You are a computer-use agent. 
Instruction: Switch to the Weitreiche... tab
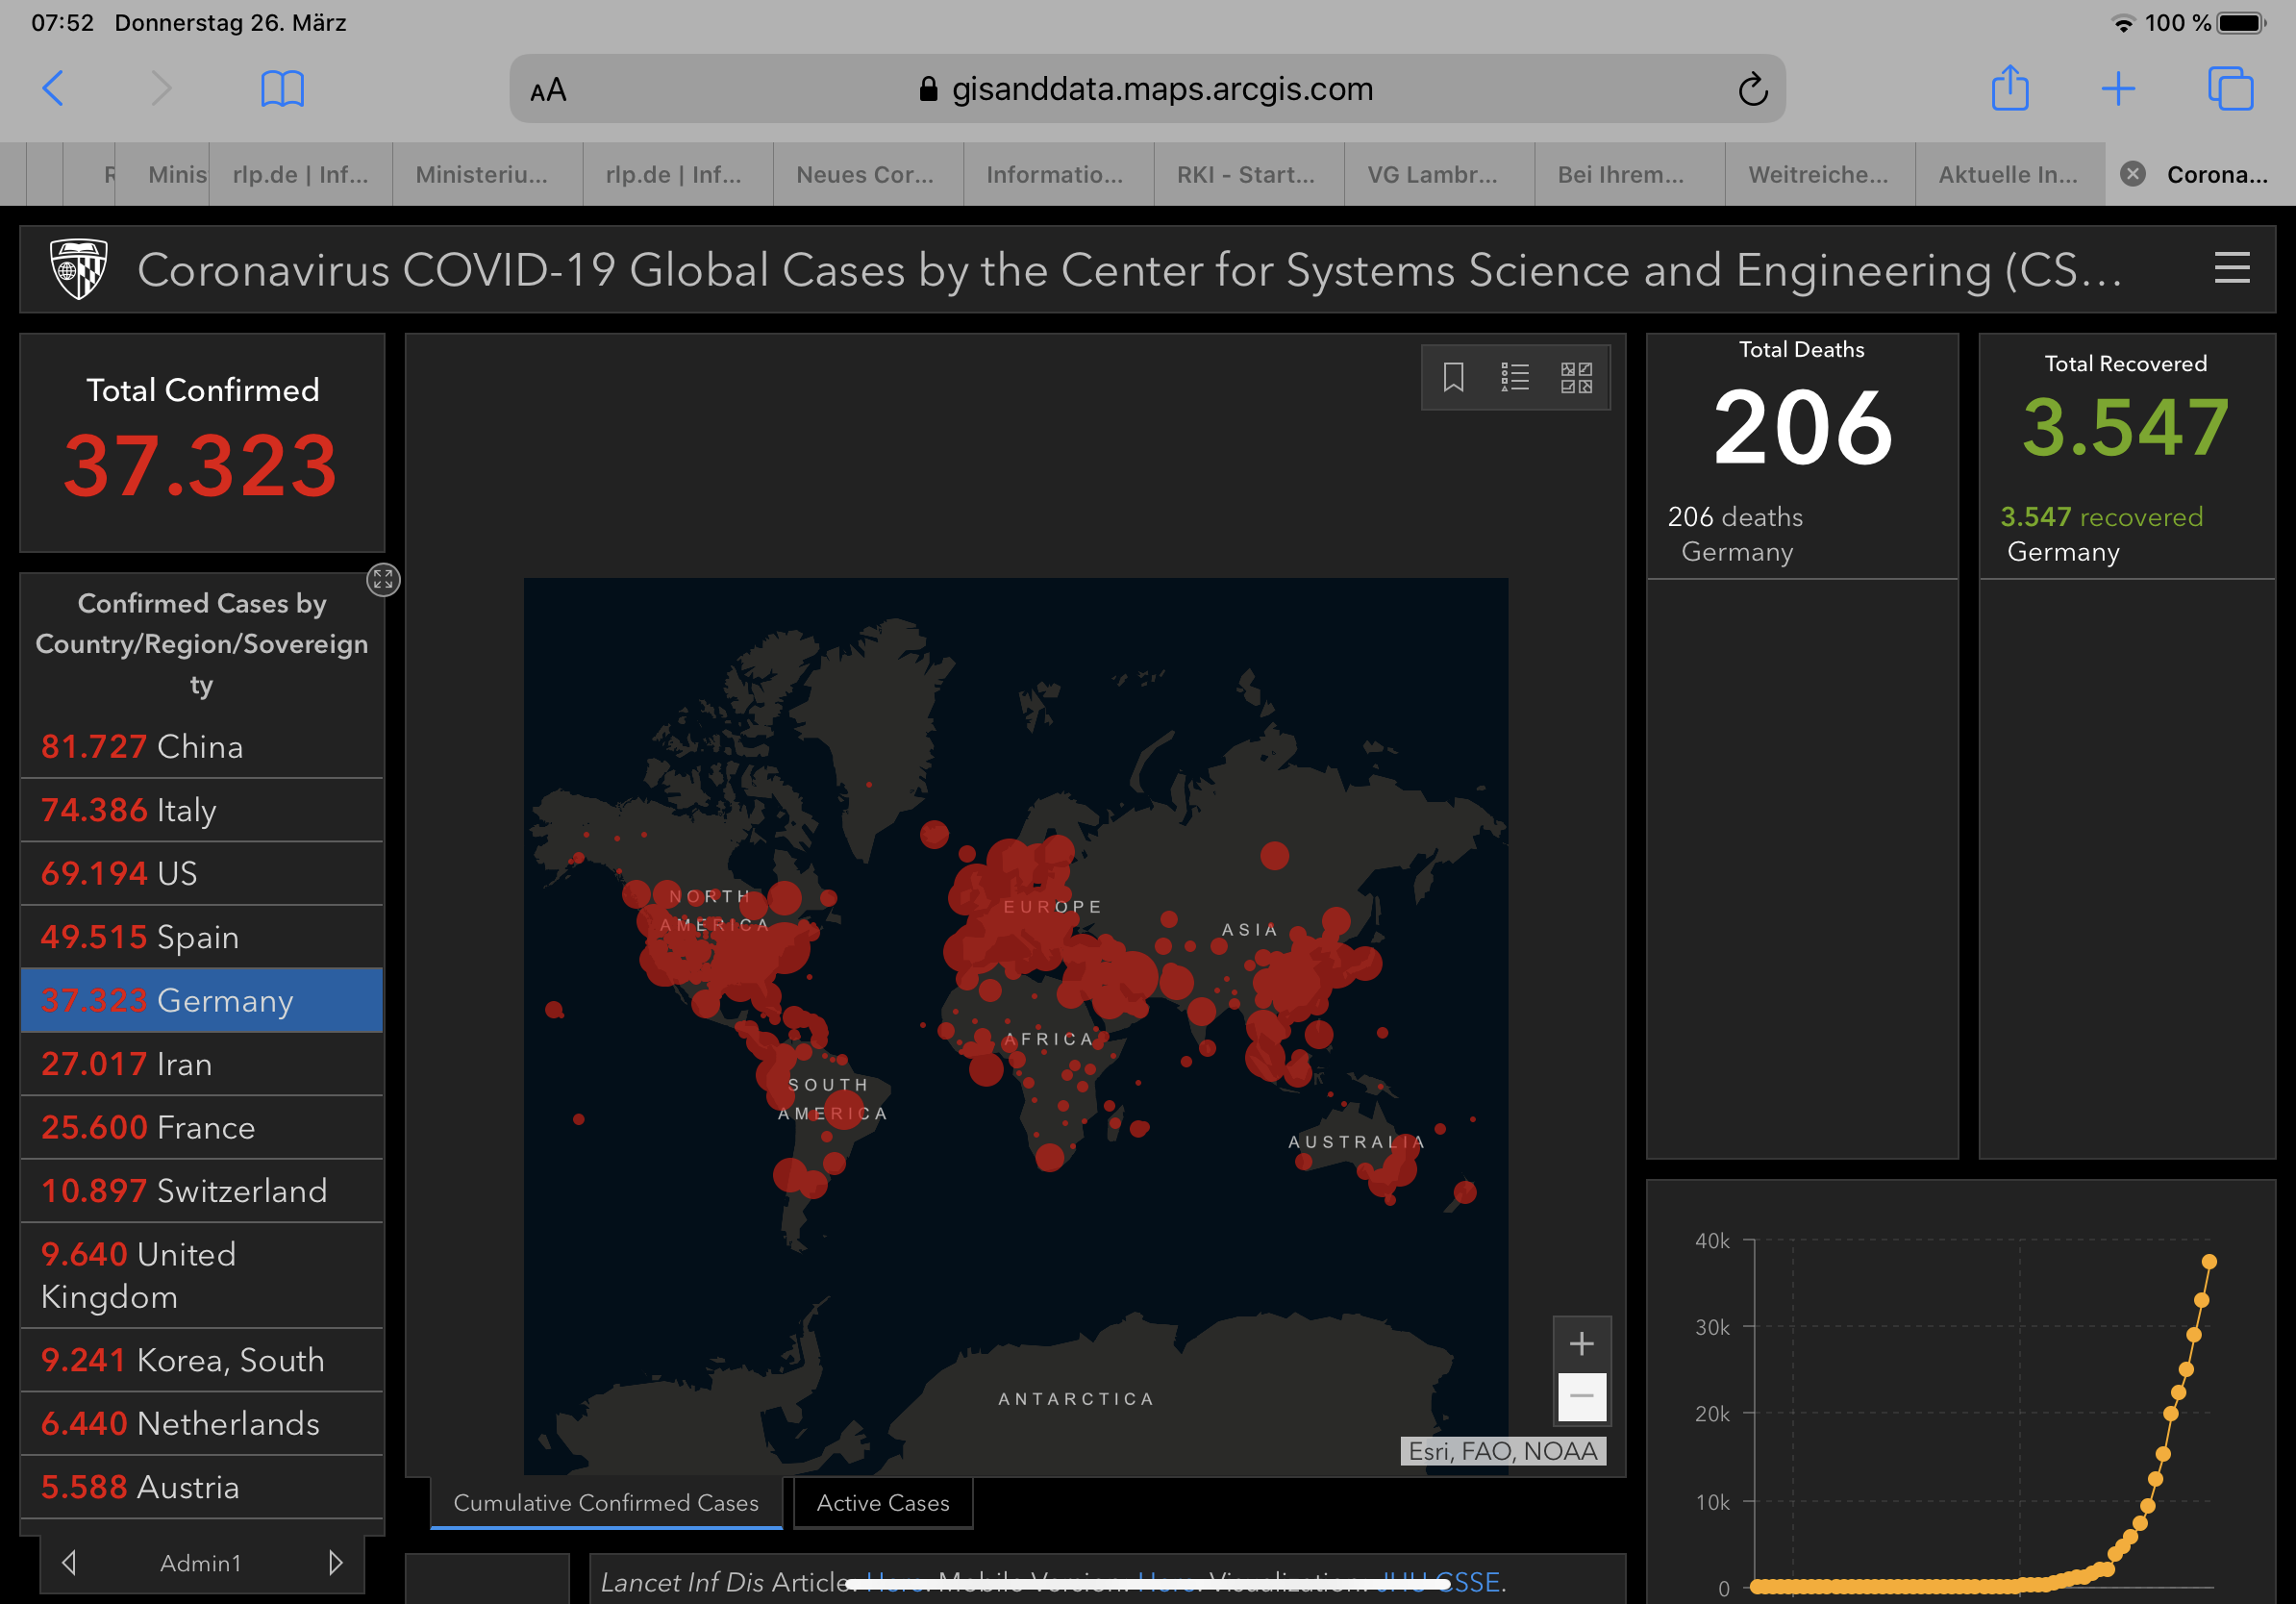1819,174
